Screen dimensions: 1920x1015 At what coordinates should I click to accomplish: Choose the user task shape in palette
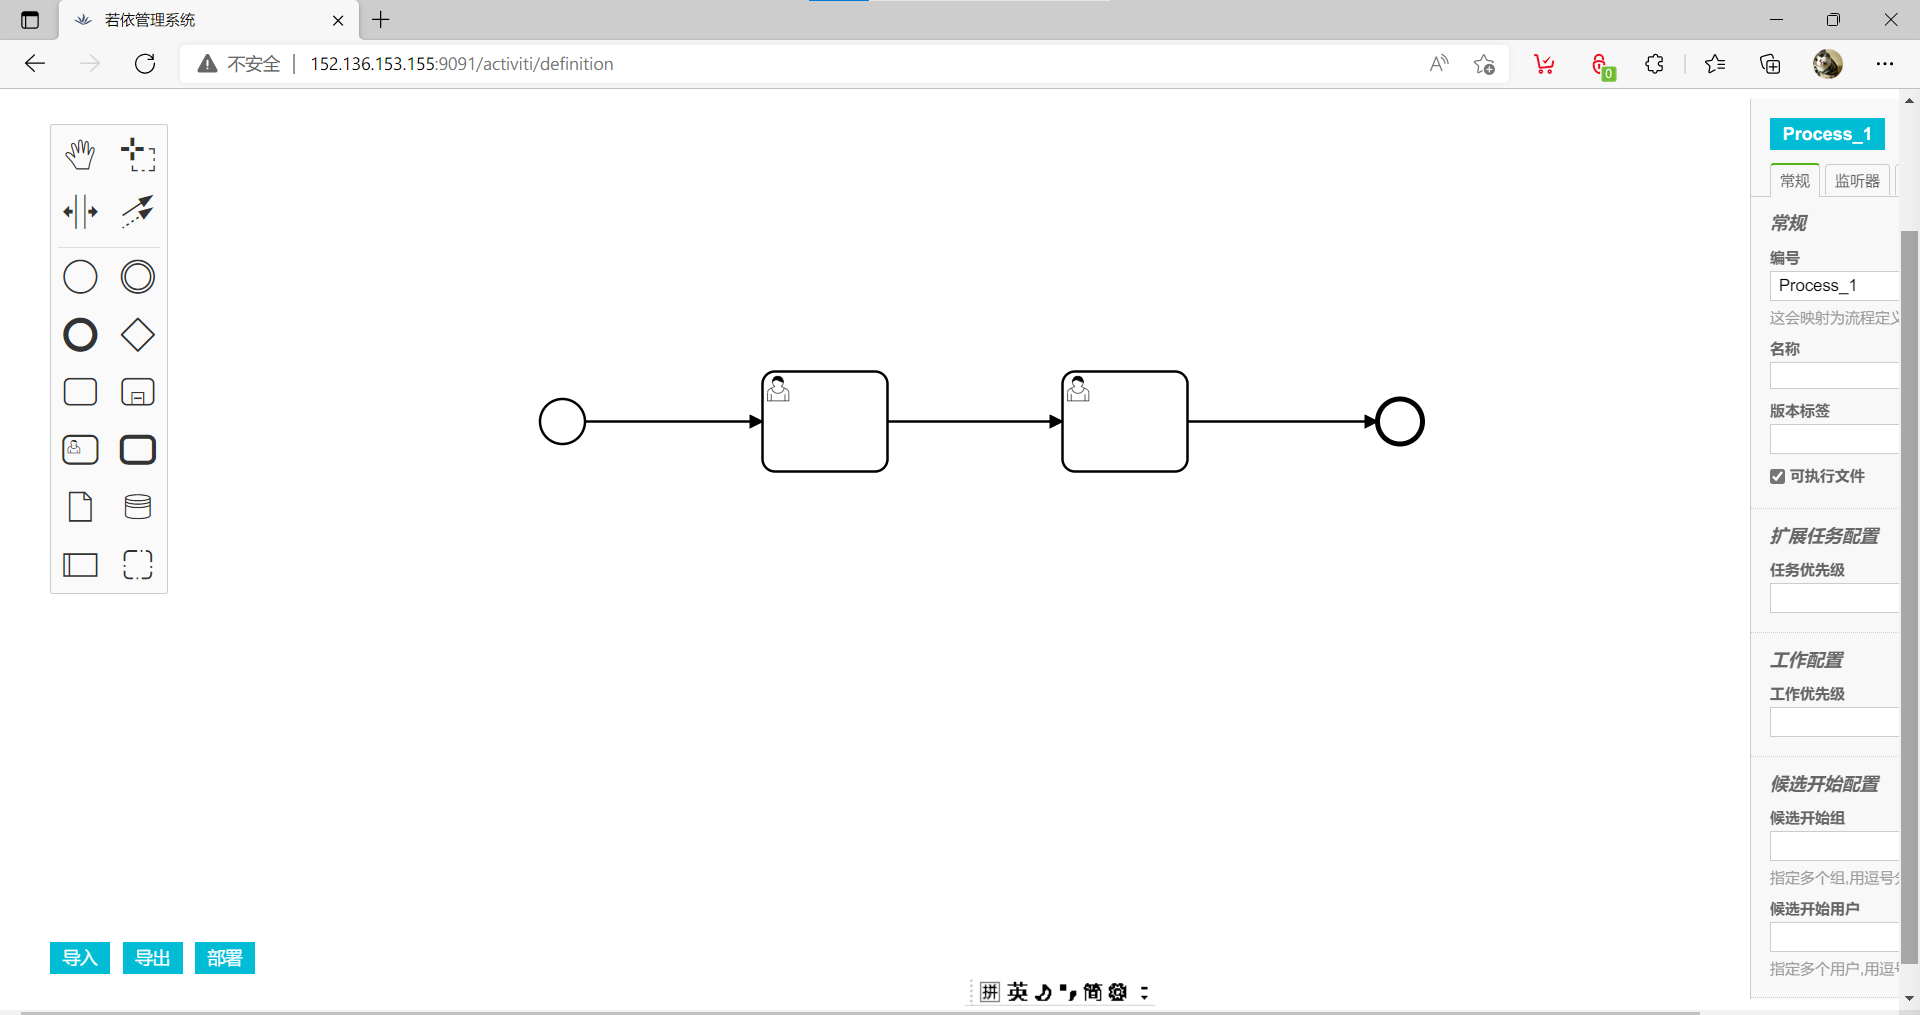[80, 450]
